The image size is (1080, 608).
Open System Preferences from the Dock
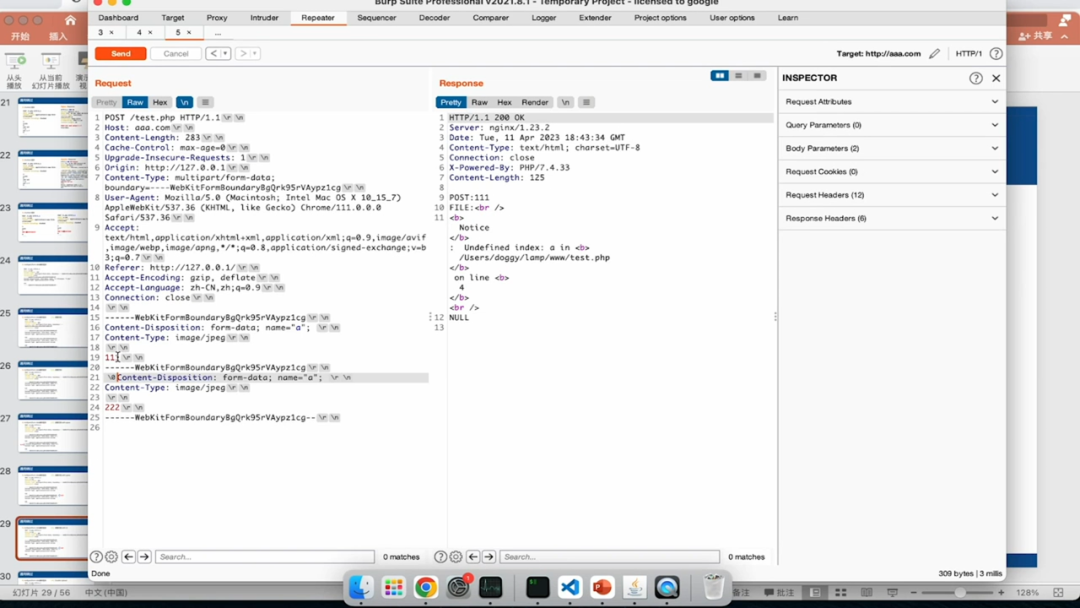tap(458, 587)
